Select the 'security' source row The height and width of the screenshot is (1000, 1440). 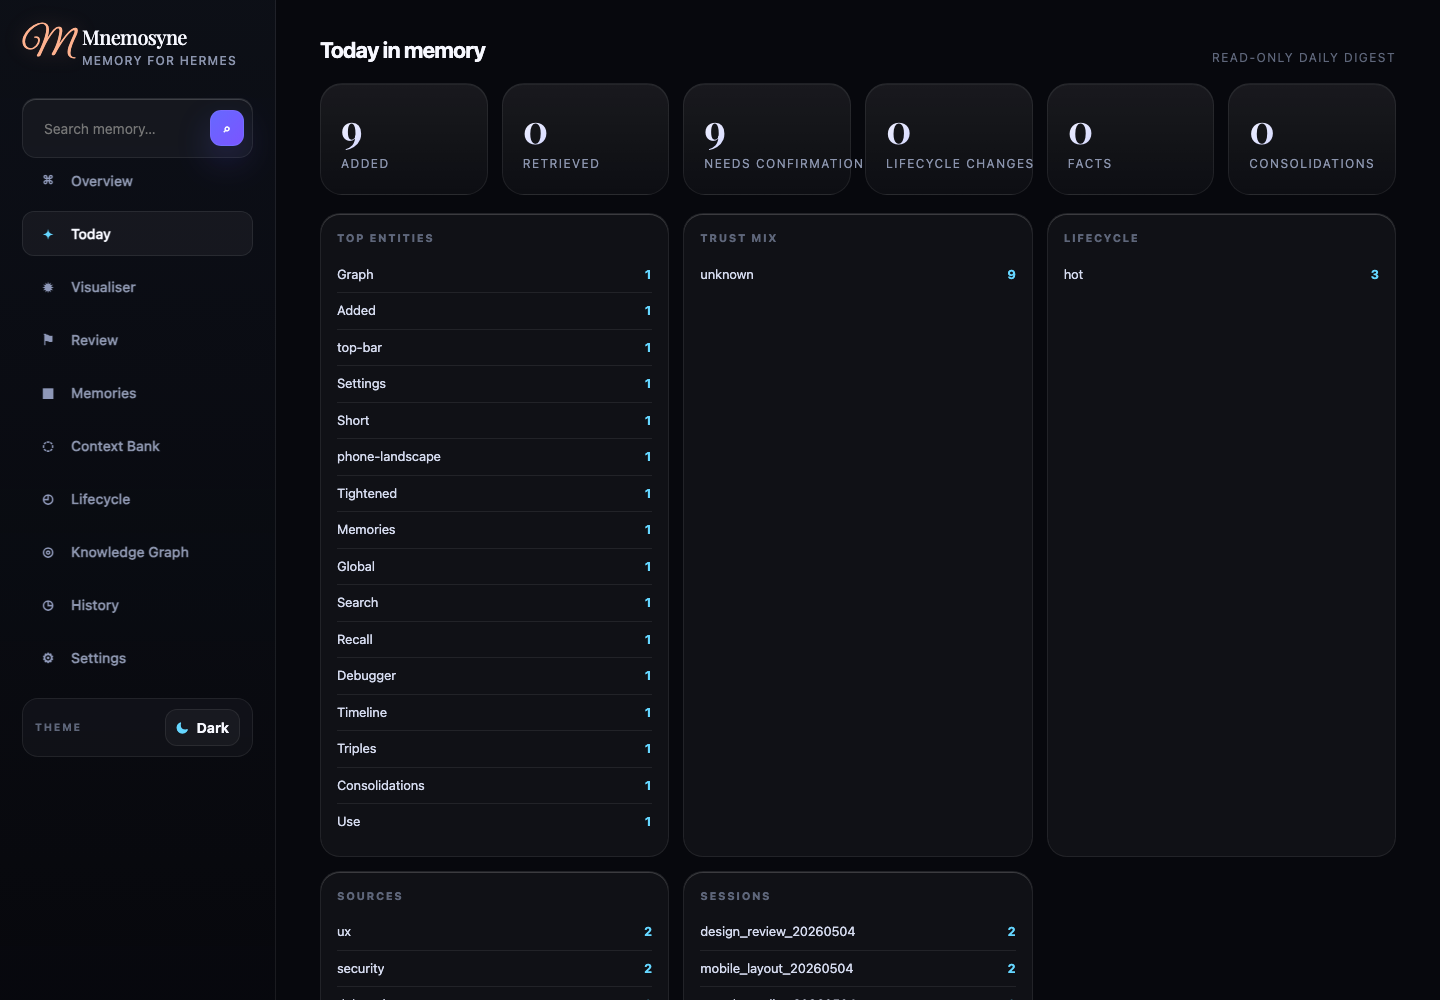(x=494, y=969)
